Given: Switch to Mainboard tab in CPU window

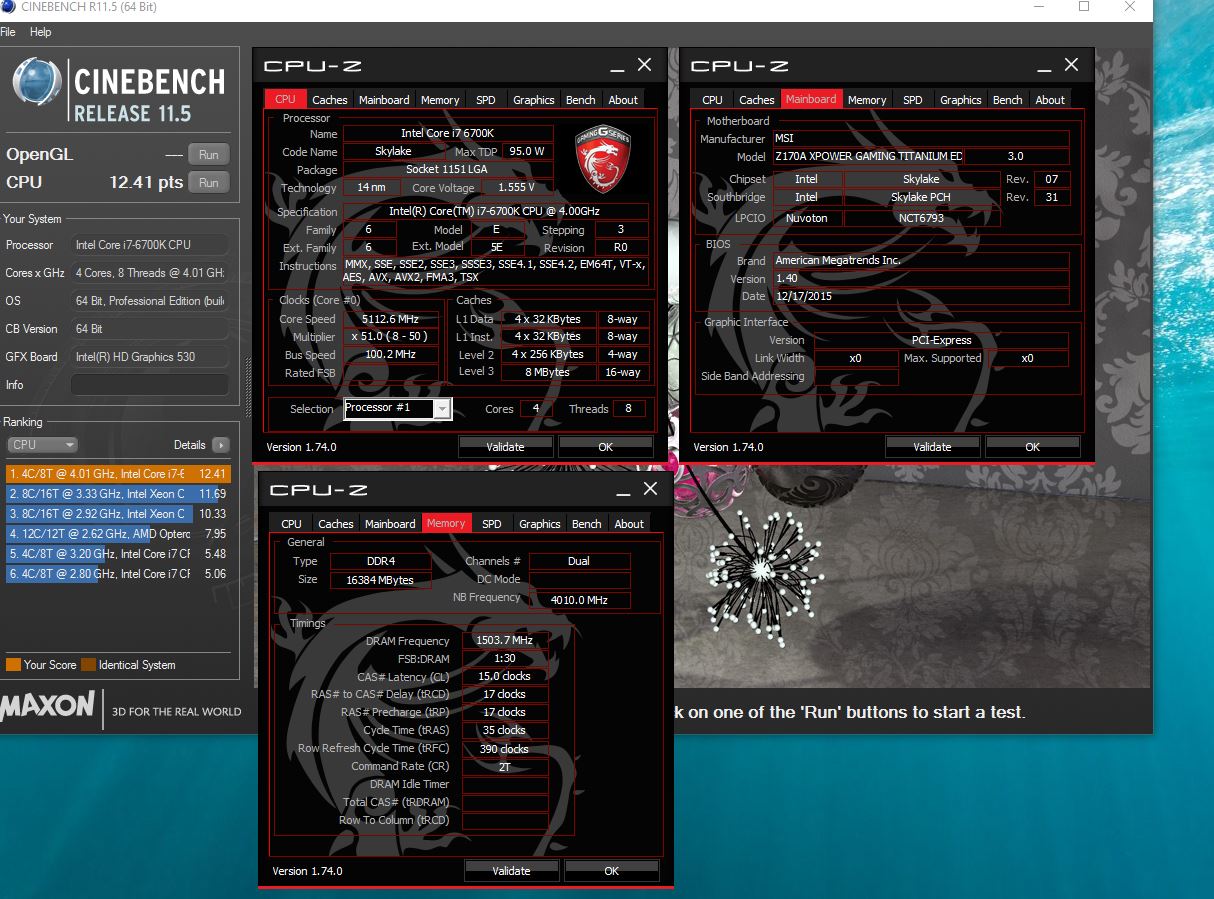Looking at the screenshot, I should 384,100.
